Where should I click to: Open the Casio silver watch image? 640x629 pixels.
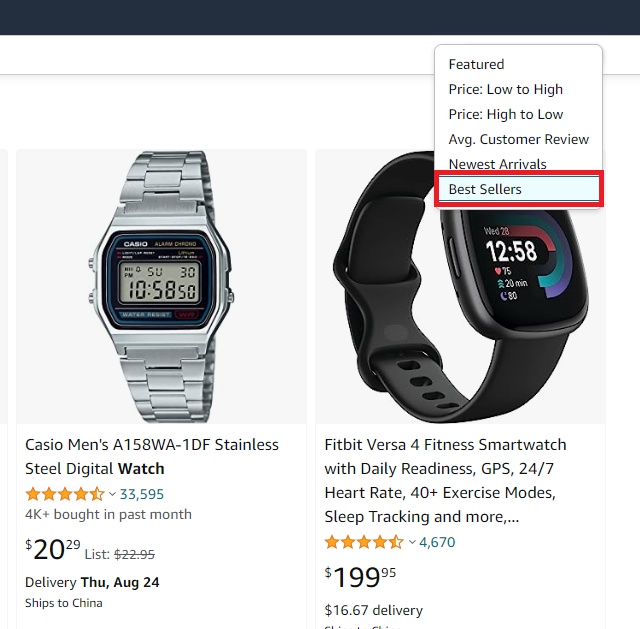click(x=161, y=287)
